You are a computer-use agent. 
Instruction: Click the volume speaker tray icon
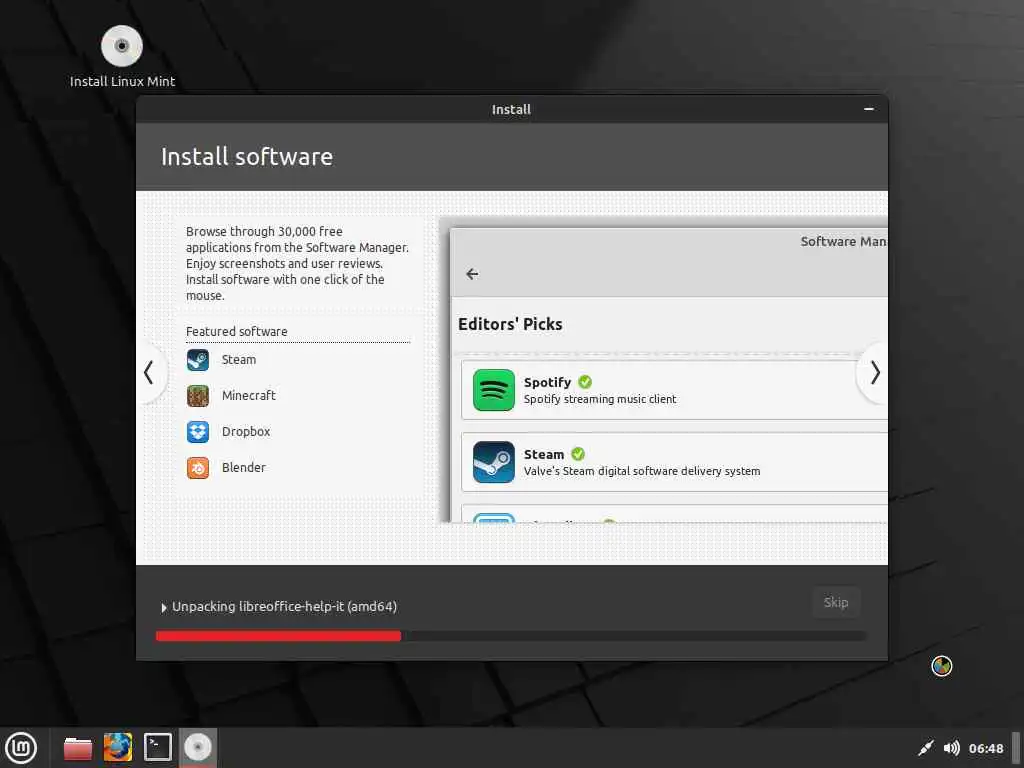coord(952,748)
